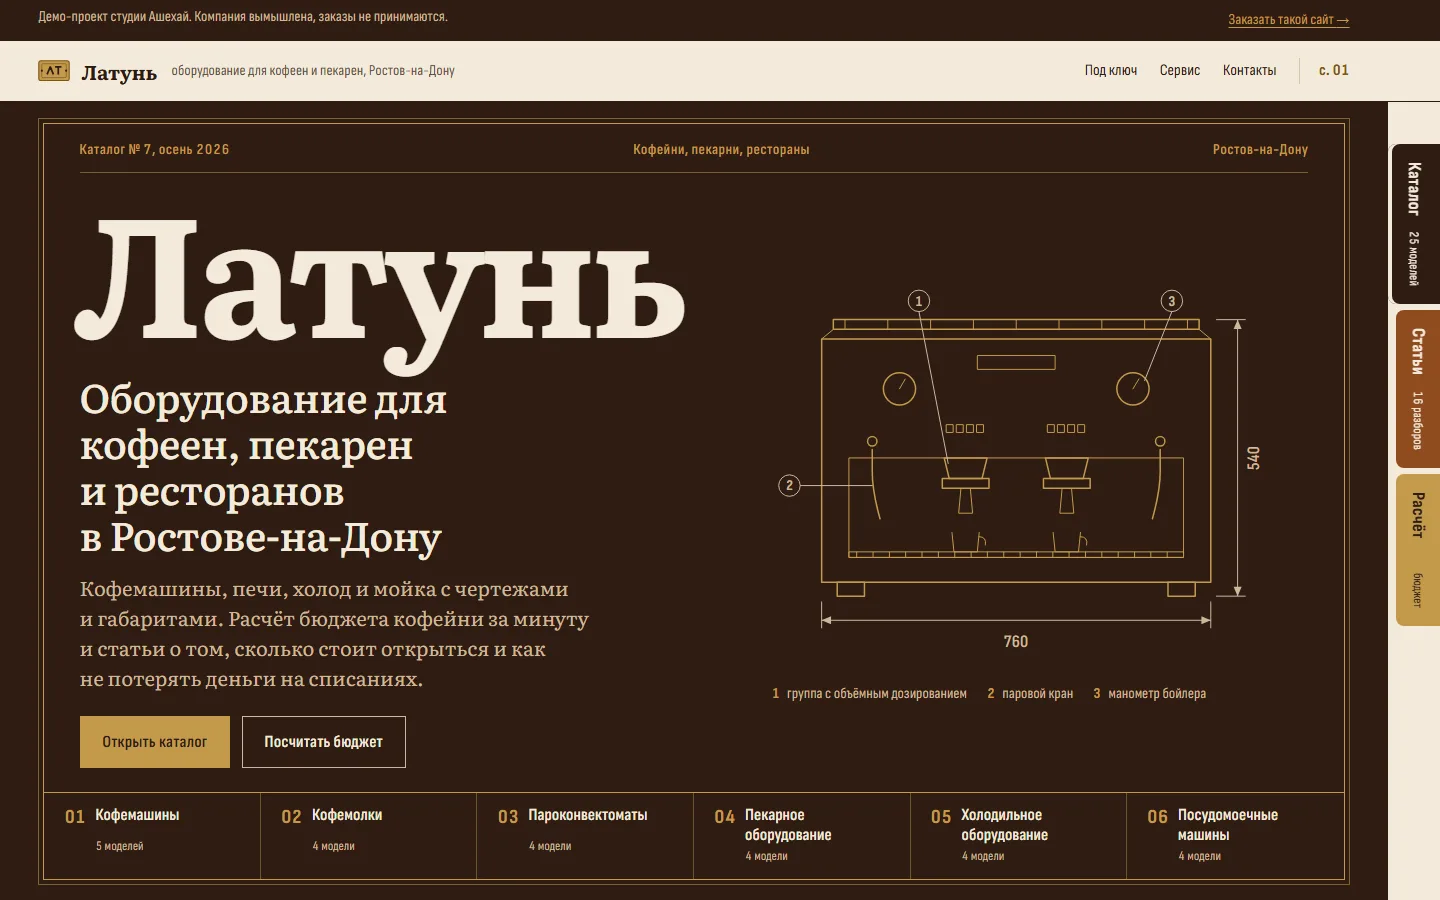Click the demo project notice text at top

click(243, 17)
